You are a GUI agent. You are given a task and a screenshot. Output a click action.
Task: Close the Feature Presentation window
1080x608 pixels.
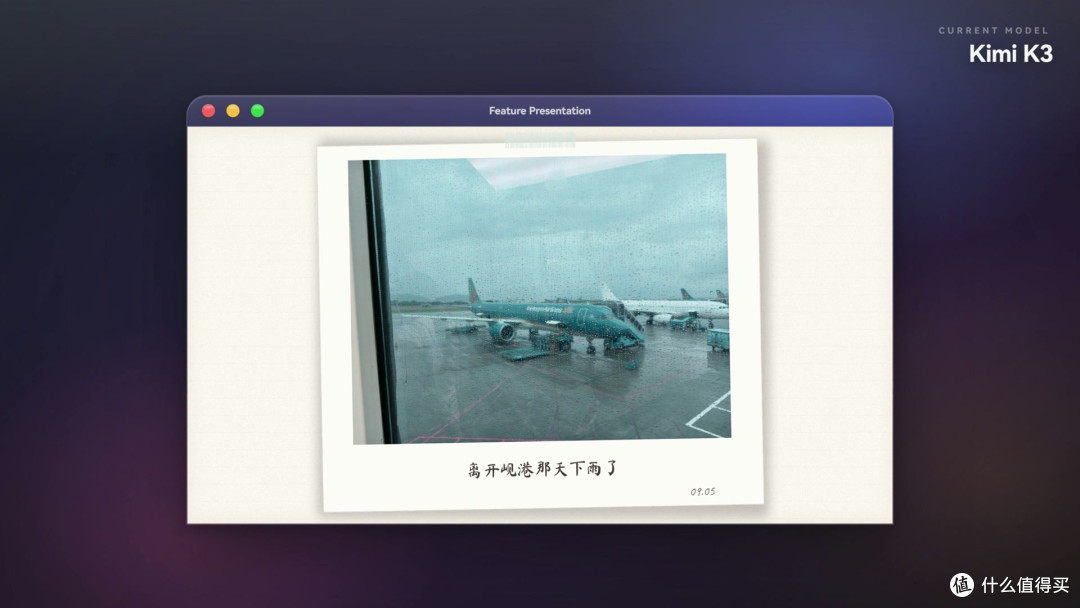209,111
